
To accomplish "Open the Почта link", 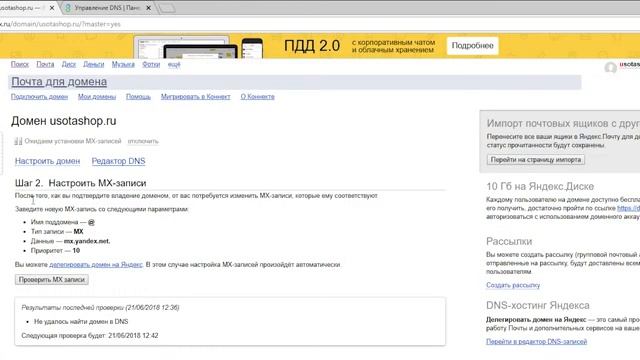I will [x=45, y=64].
